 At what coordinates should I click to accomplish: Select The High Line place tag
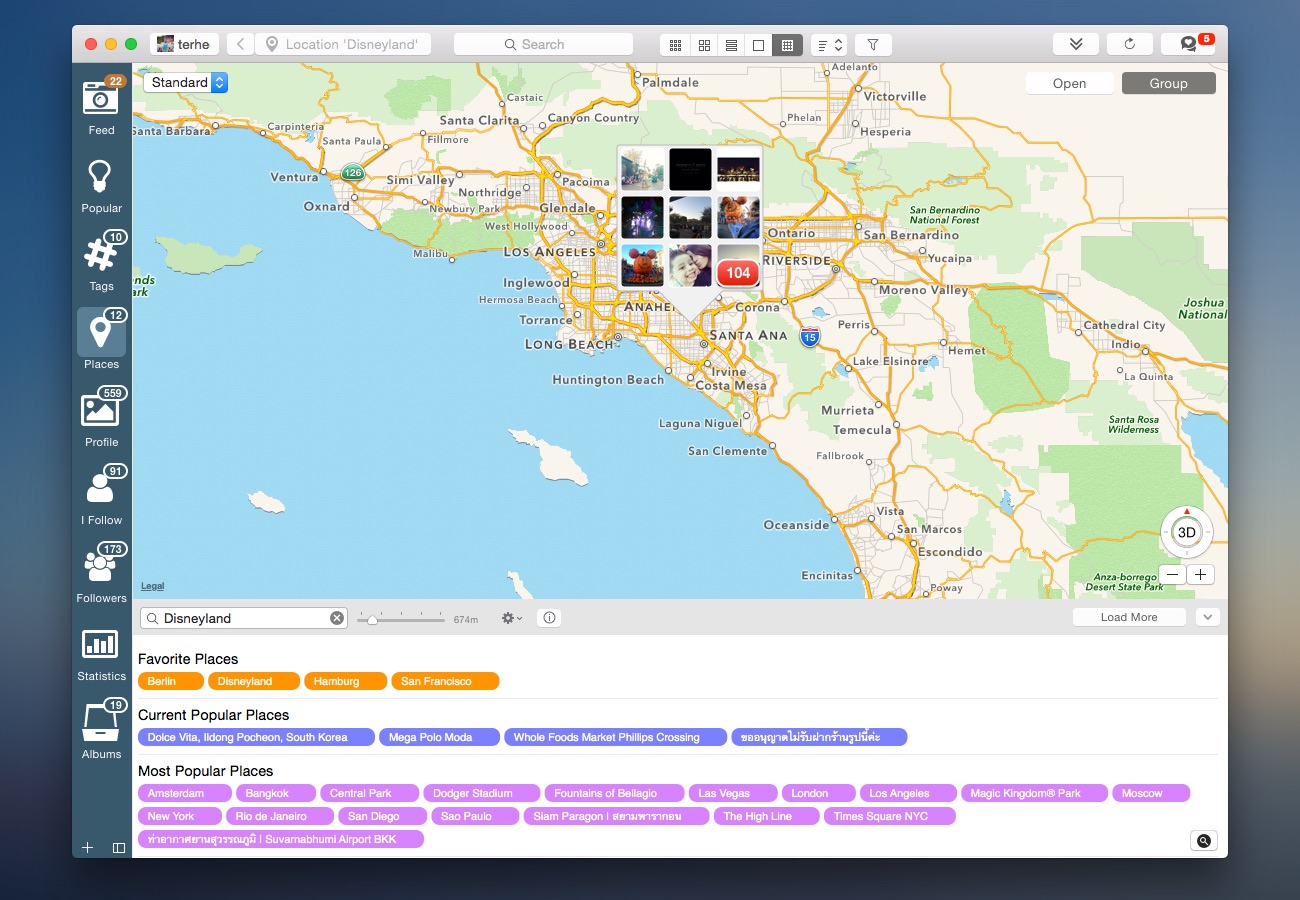tap(767, 816)
